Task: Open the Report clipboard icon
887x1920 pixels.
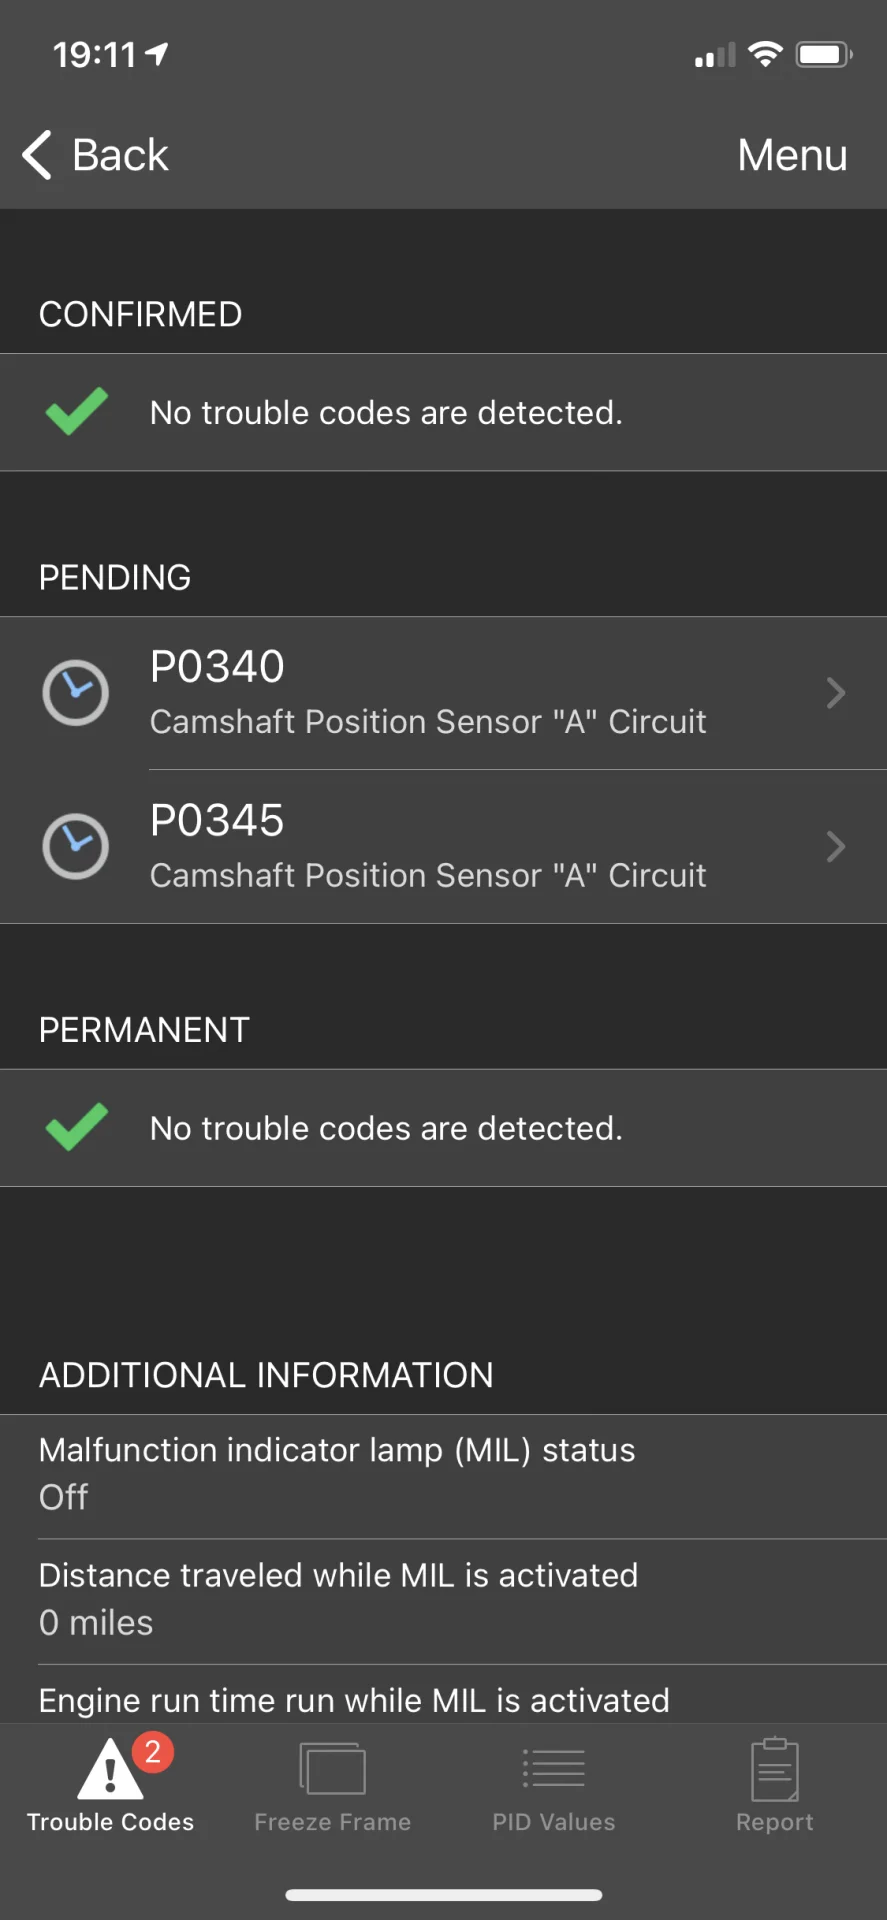Action: 775,1769
